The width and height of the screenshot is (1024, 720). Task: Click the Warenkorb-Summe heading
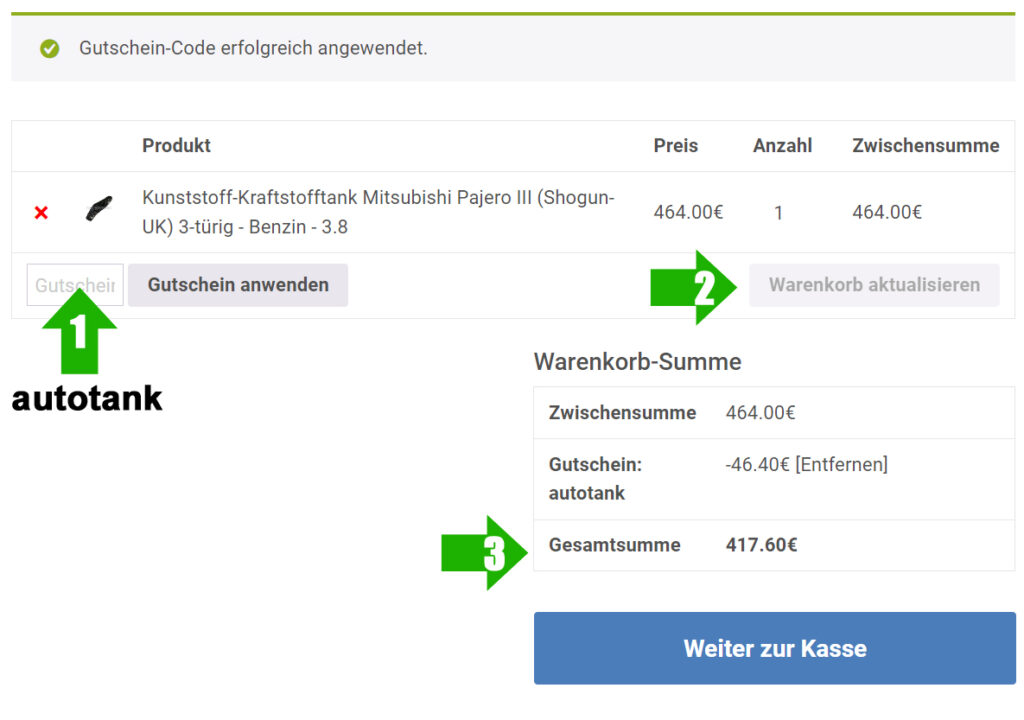637,362
